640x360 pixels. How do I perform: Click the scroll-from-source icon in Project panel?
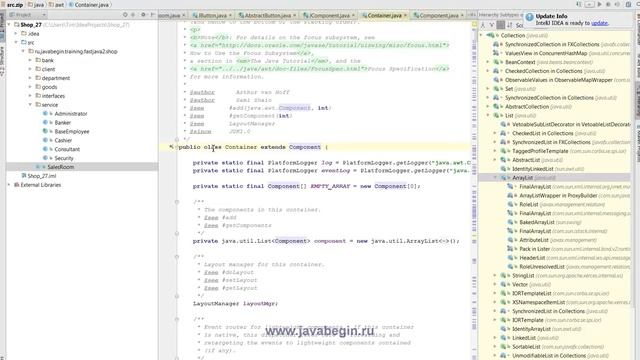click(125, 15)
